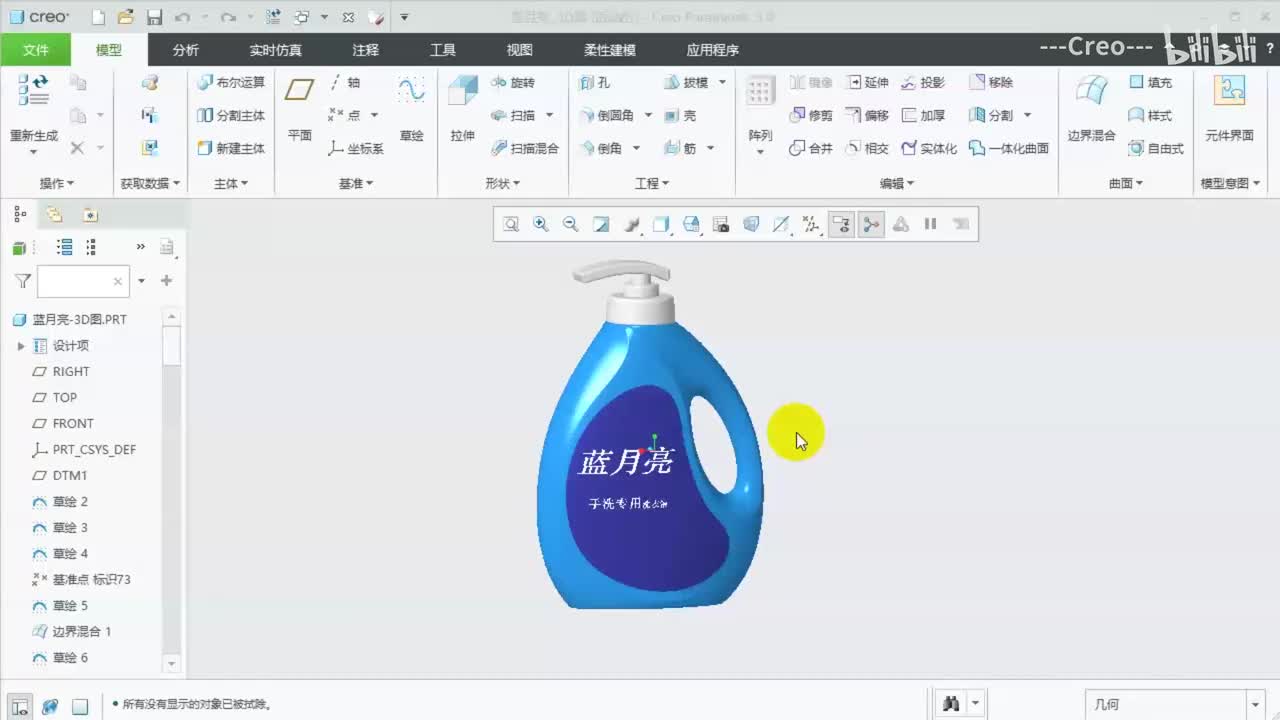Click New Body (新建主体)

point(231,148)
